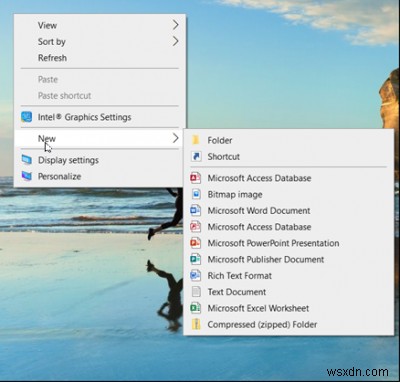Open the New submenu
Viewport: 400px width, 382px height.
coord(100,138)
